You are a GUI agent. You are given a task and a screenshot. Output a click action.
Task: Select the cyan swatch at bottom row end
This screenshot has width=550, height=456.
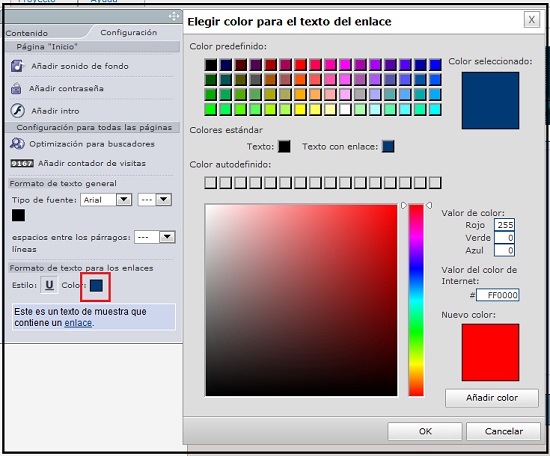pos(435,109)
